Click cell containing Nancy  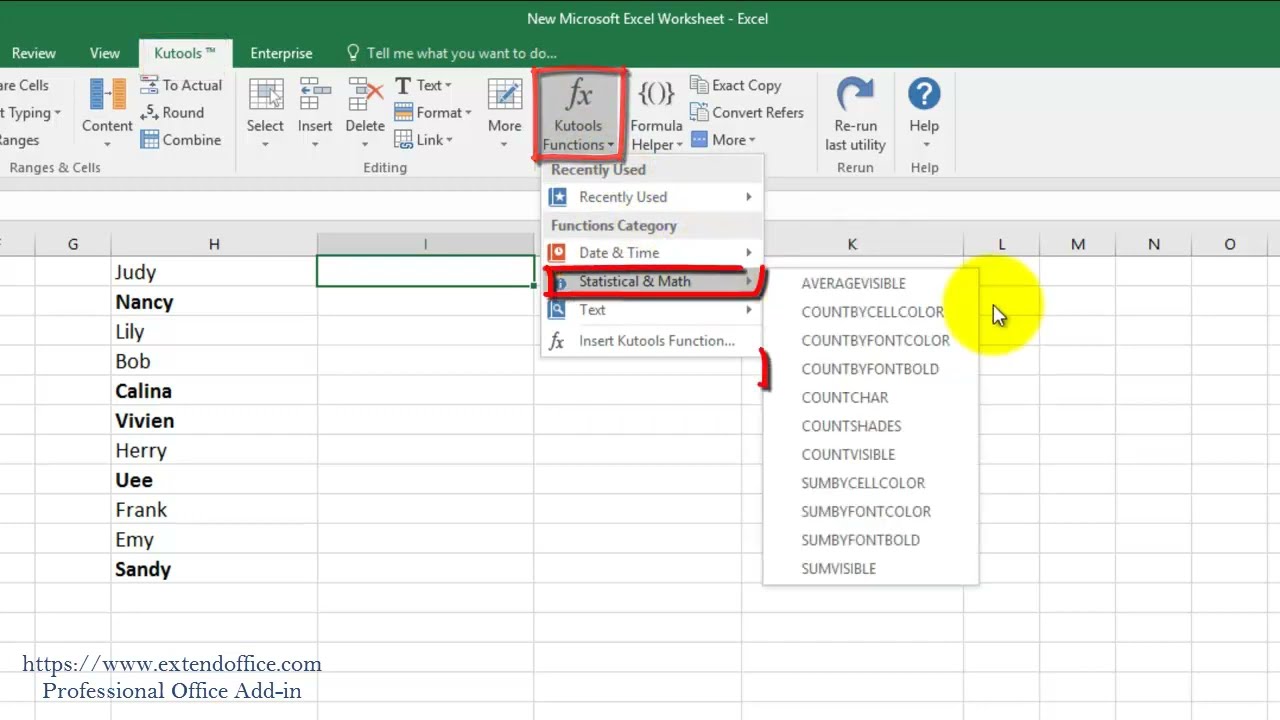pos(214,302)
